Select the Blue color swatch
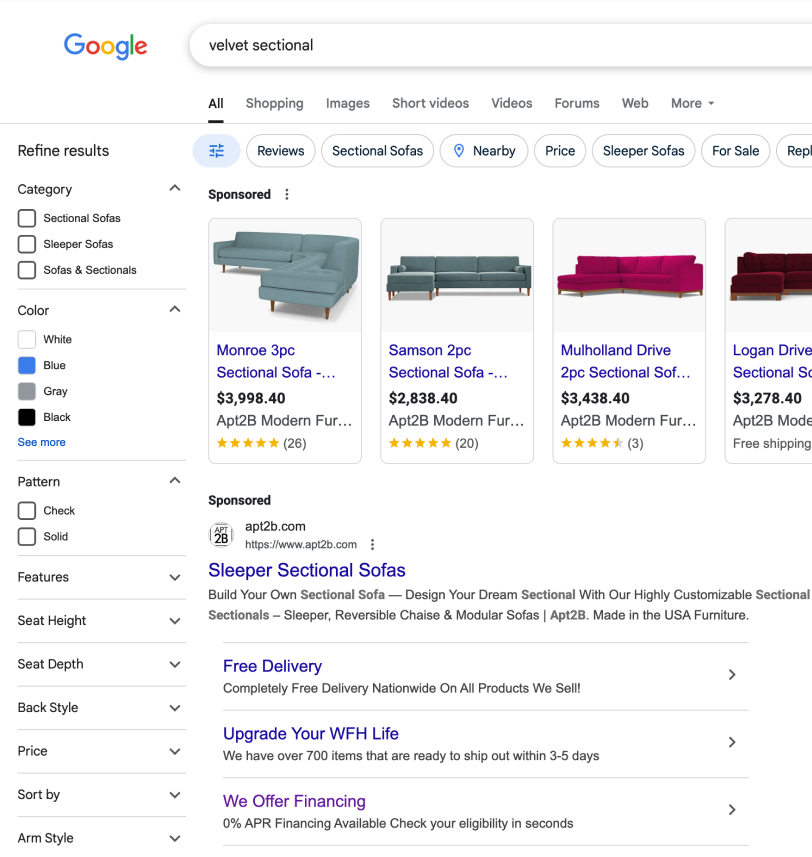 27,366
